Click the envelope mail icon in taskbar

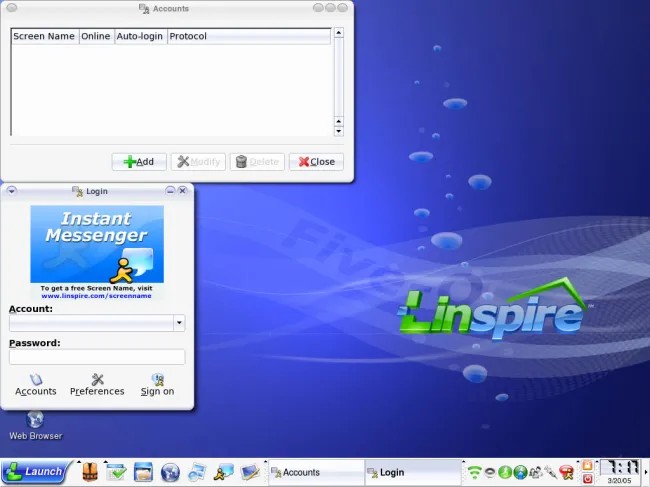click(250, 472)
